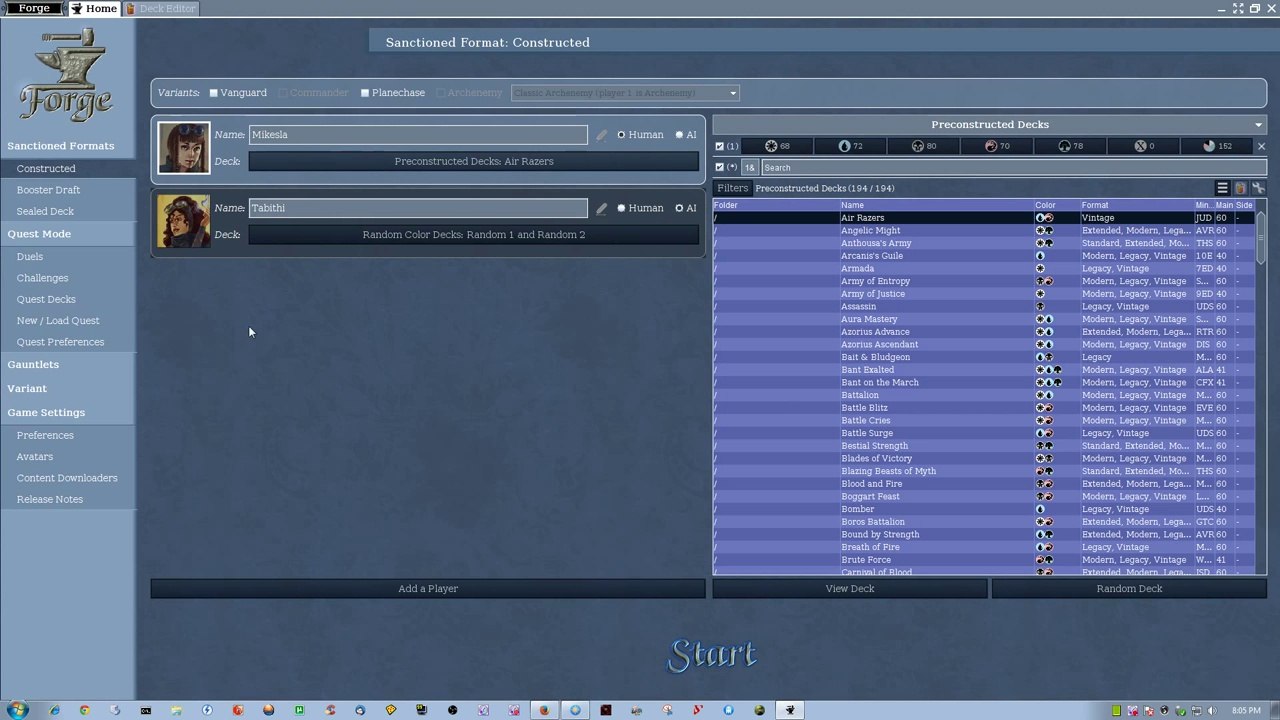Viewport: 1280px width, 720px height.
Task: Click View Deck button
Action: [x=850, y=589]
